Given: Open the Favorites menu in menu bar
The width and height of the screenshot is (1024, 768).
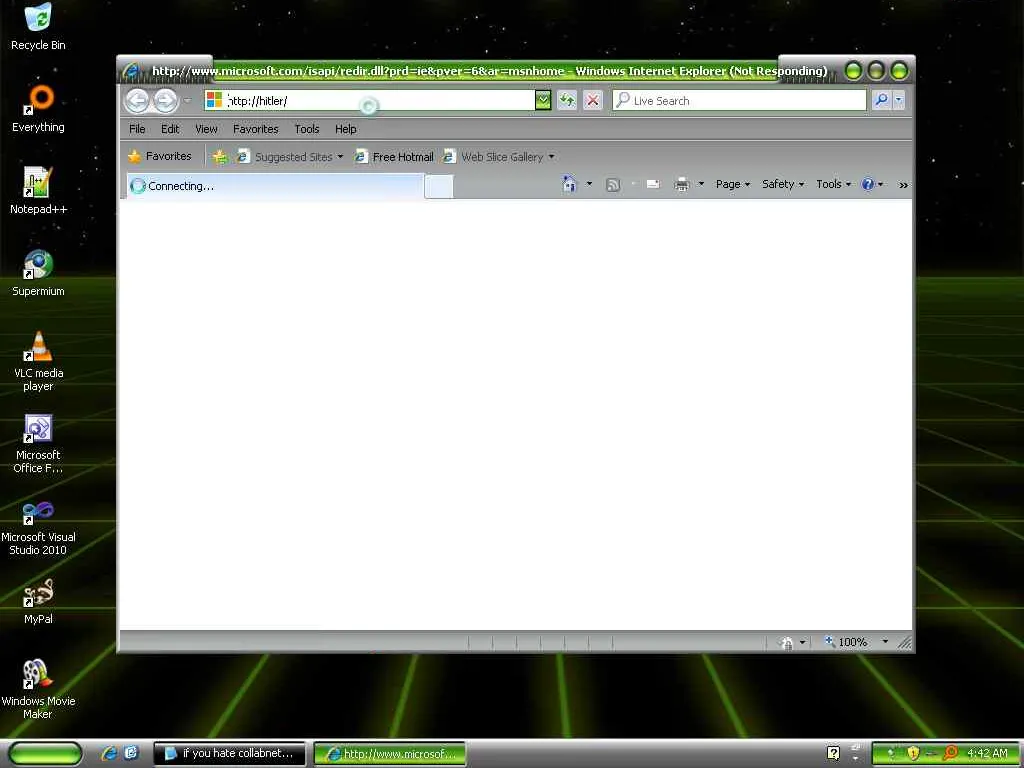Looking at the screenshot, I should point(255,129).
